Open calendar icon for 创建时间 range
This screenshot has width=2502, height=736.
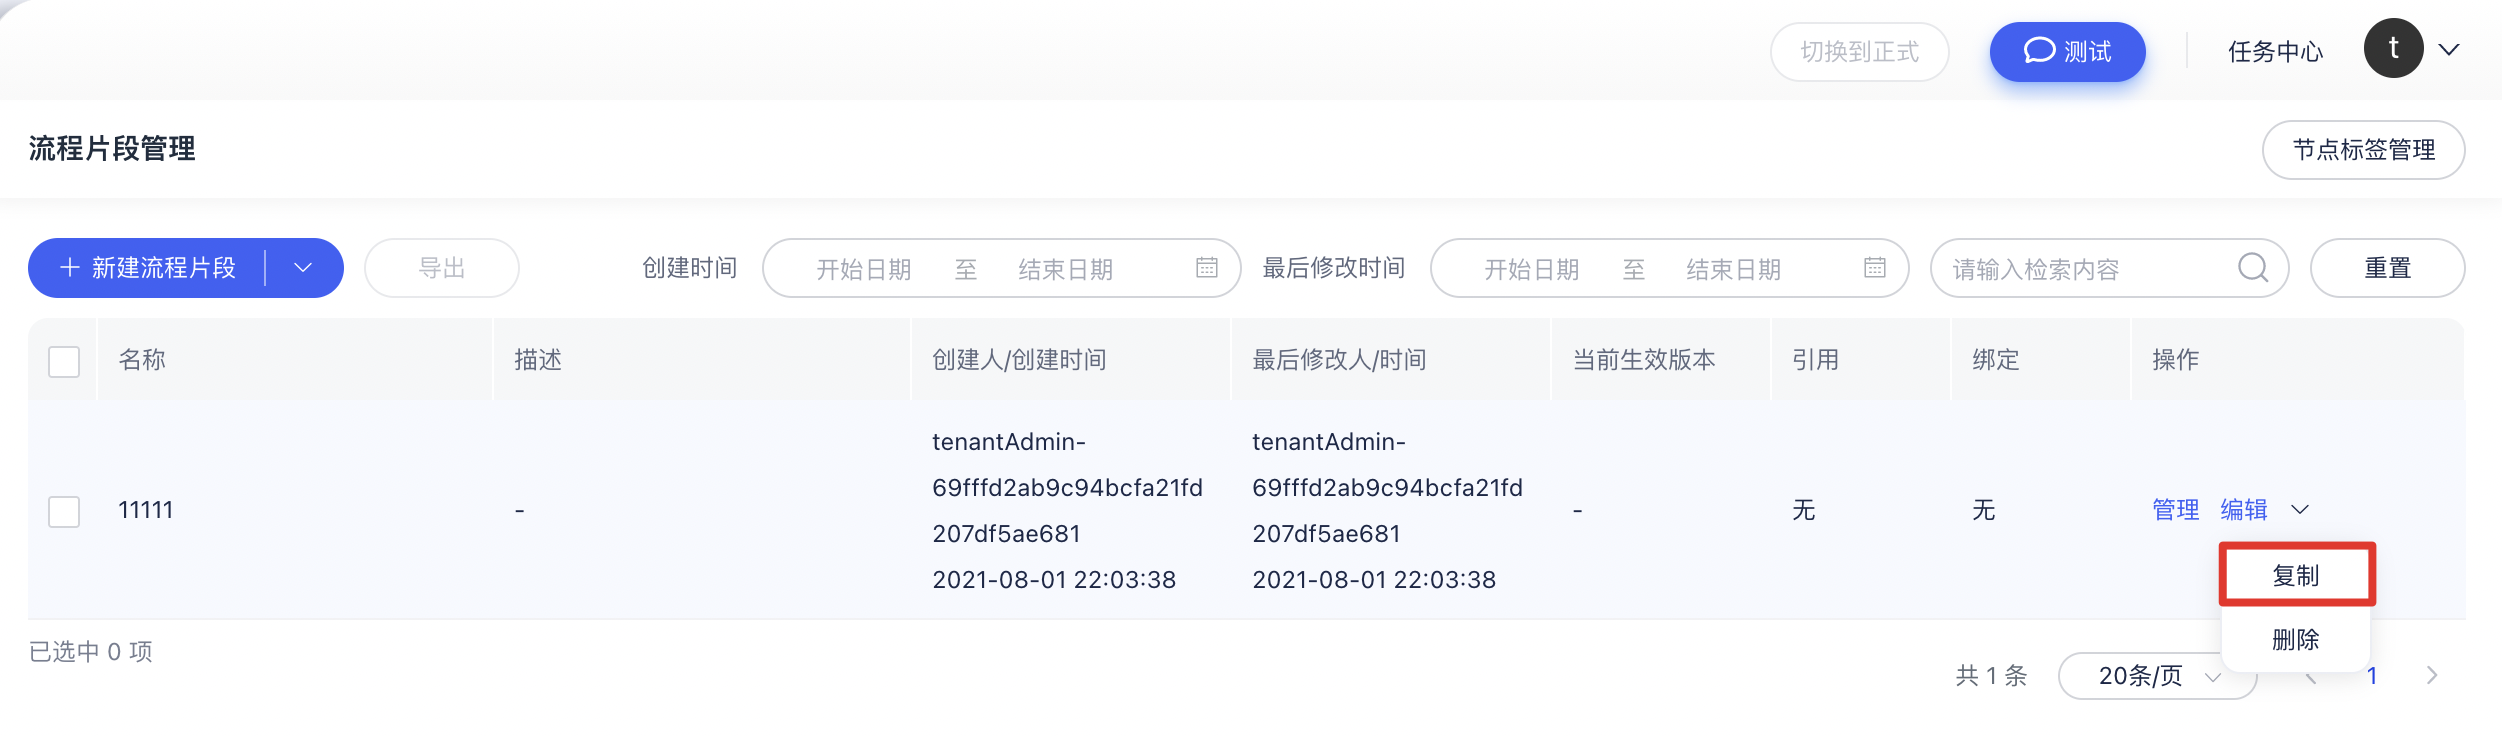[x=1207, y=268]
